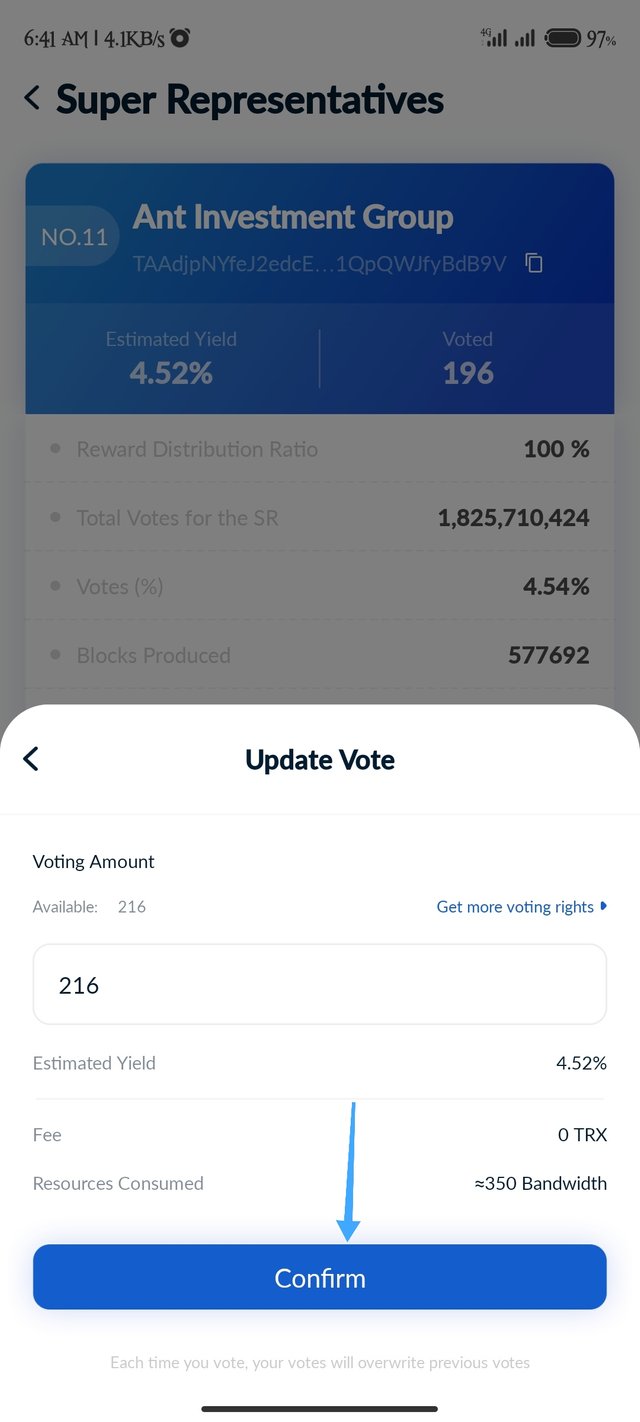Tap the alarm icon in status bar
Image resolution: width=640 pixels, height=1422 pixels.
(180, 38)
